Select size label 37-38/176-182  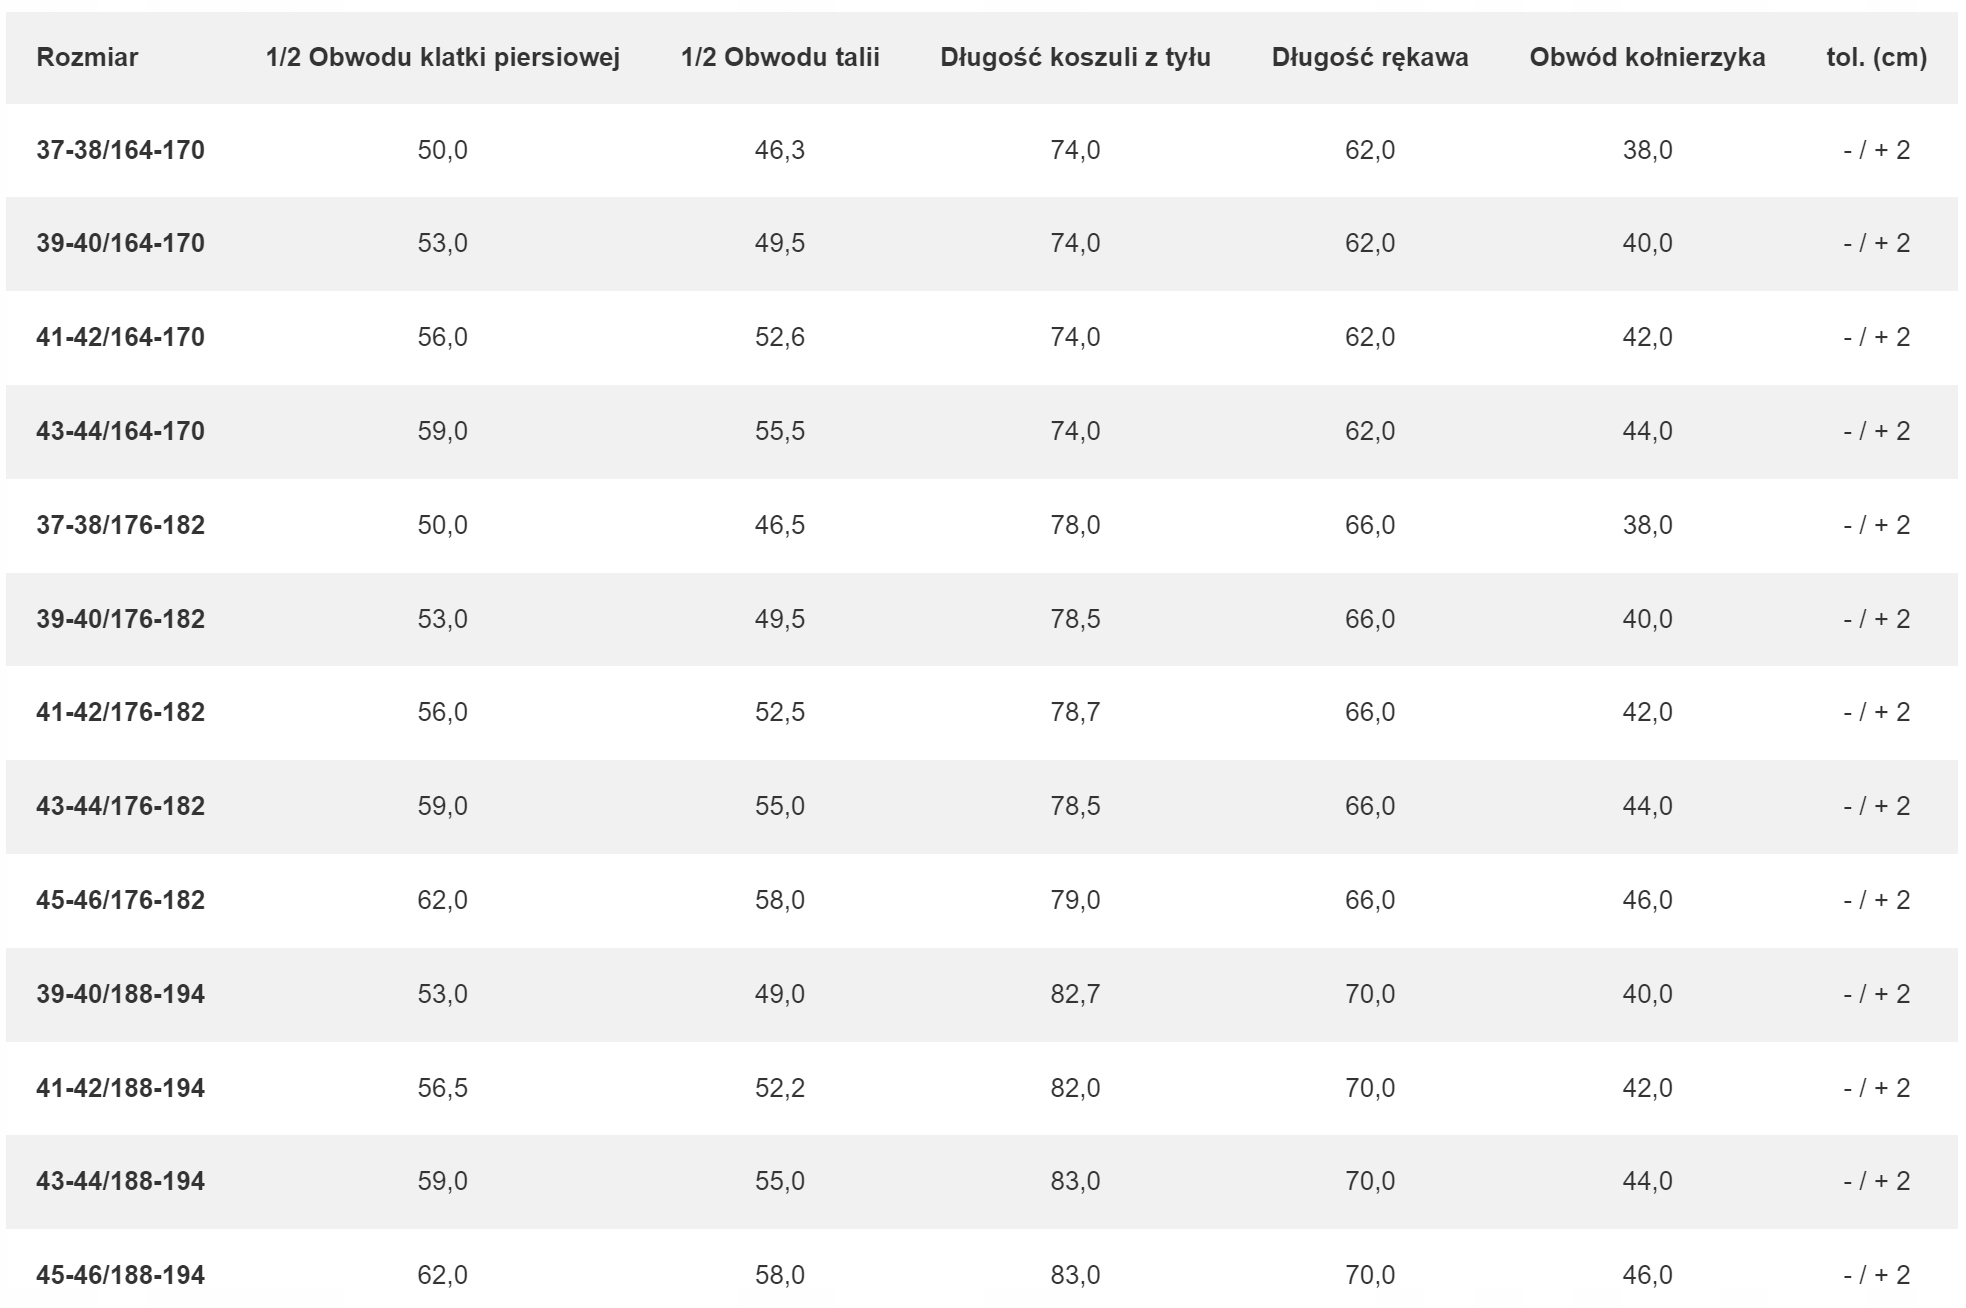tap(120, 525)
